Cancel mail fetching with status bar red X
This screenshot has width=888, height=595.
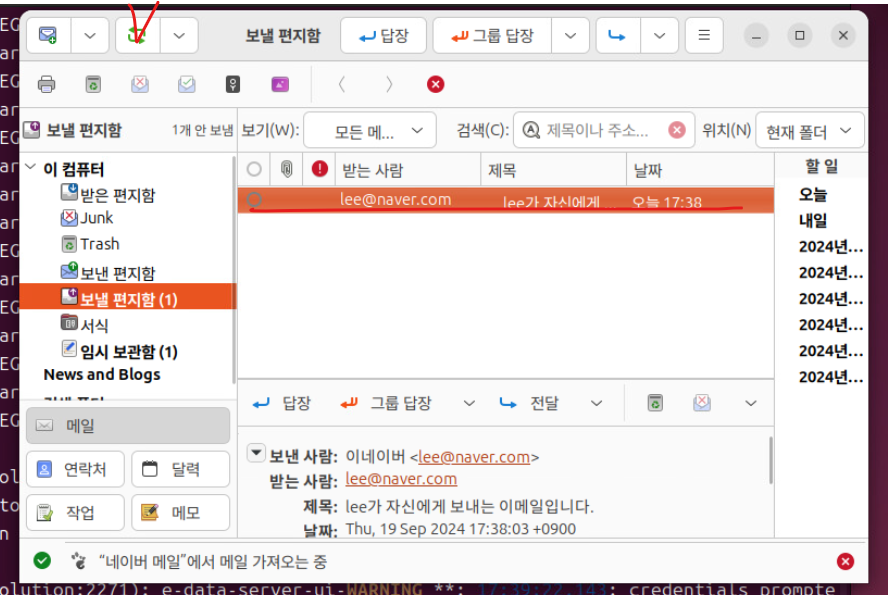click(845, 561)
